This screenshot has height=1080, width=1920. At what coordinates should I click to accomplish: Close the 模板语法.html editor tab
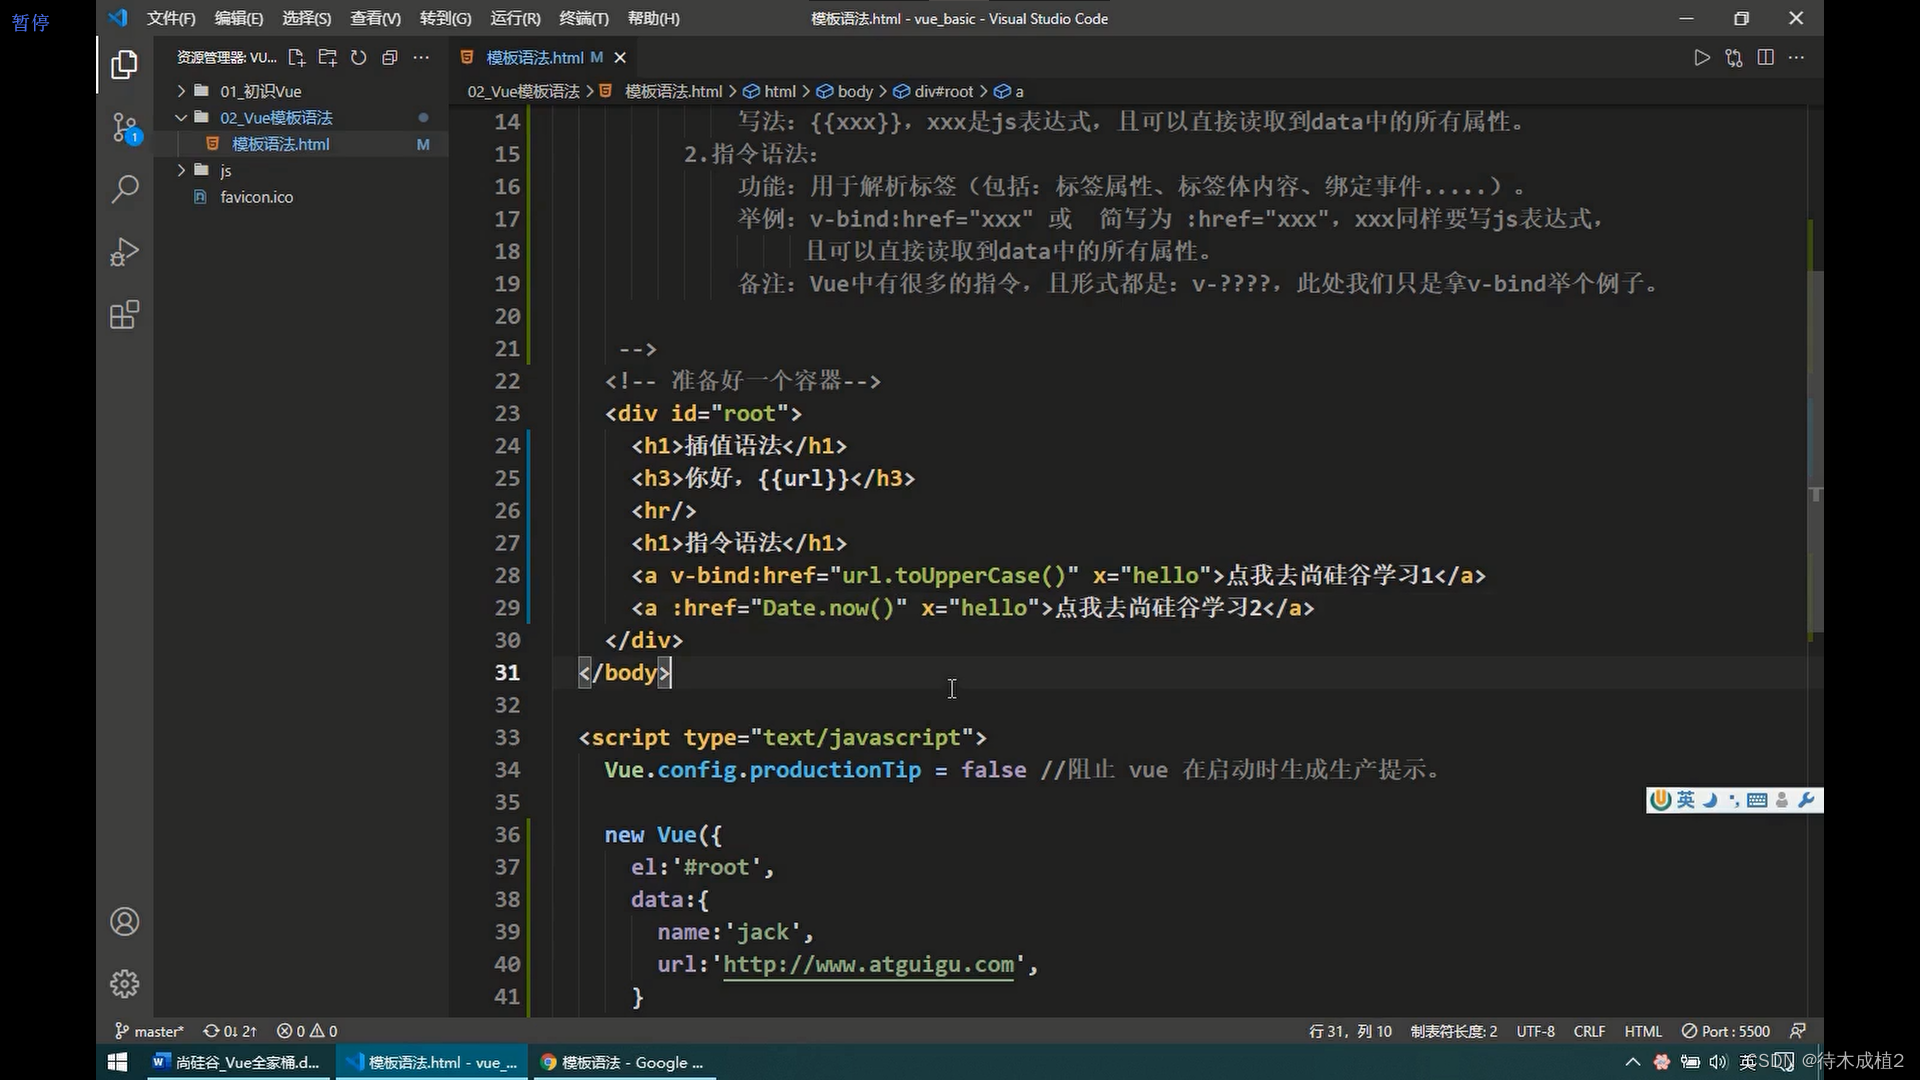click(x=620, y=58)
